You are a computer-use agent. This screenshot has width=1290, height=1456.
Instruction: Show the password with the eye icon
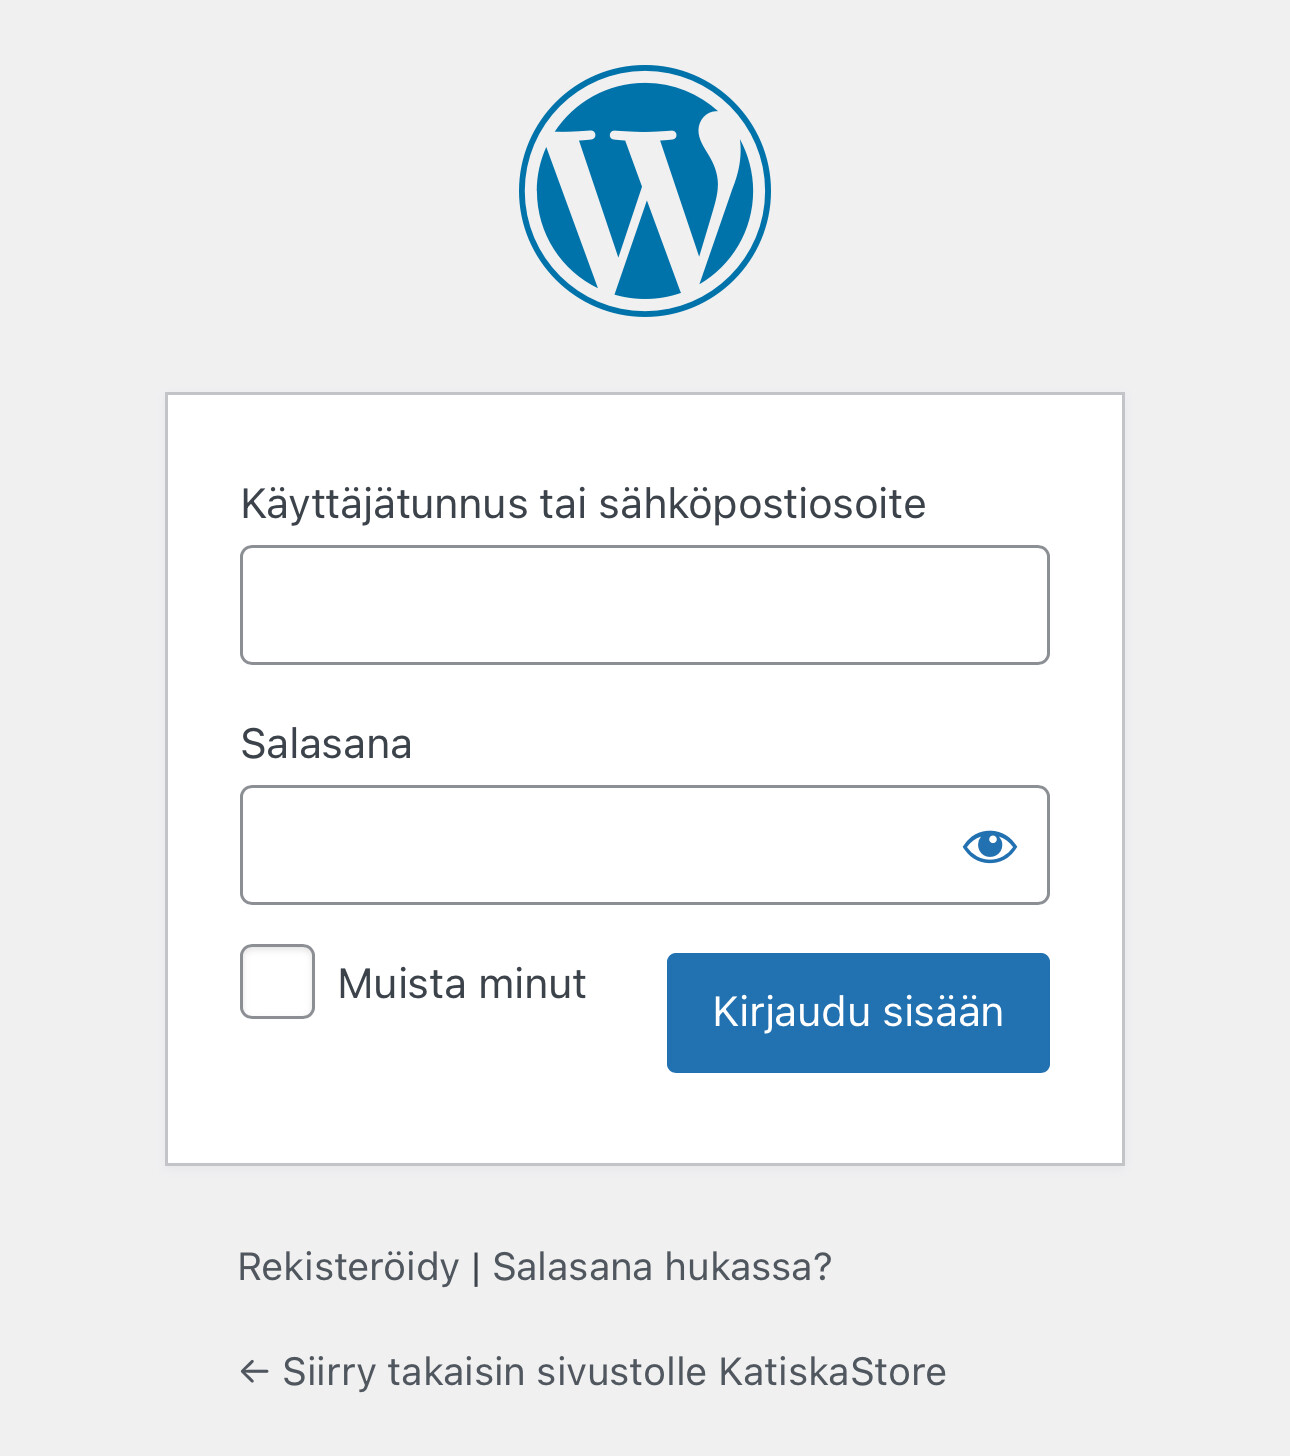click(989, 846)
